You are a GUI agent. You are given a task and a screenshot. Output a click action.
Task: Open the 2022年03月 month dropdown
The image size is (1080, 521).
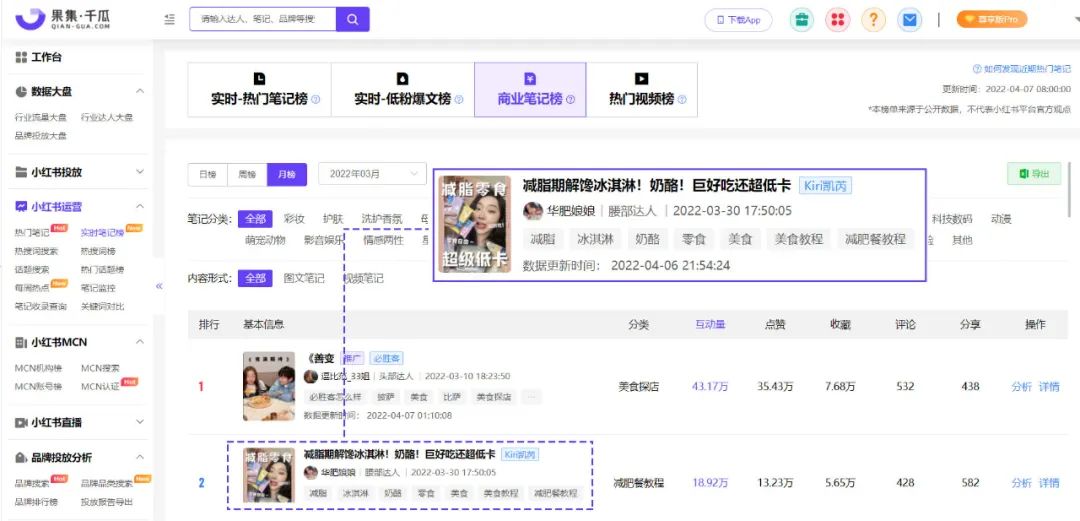click(x=373, y=174)
